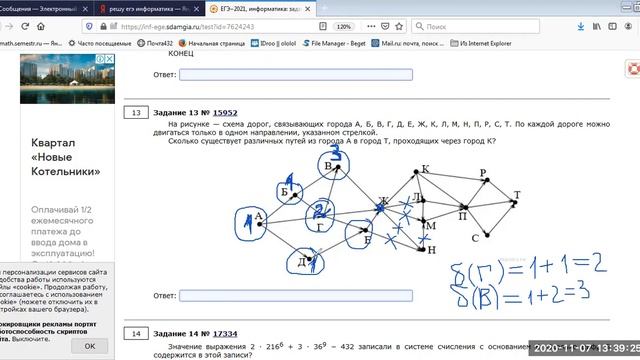Click the task number 13 box
The image size is (640, 360).
[136, 113]
